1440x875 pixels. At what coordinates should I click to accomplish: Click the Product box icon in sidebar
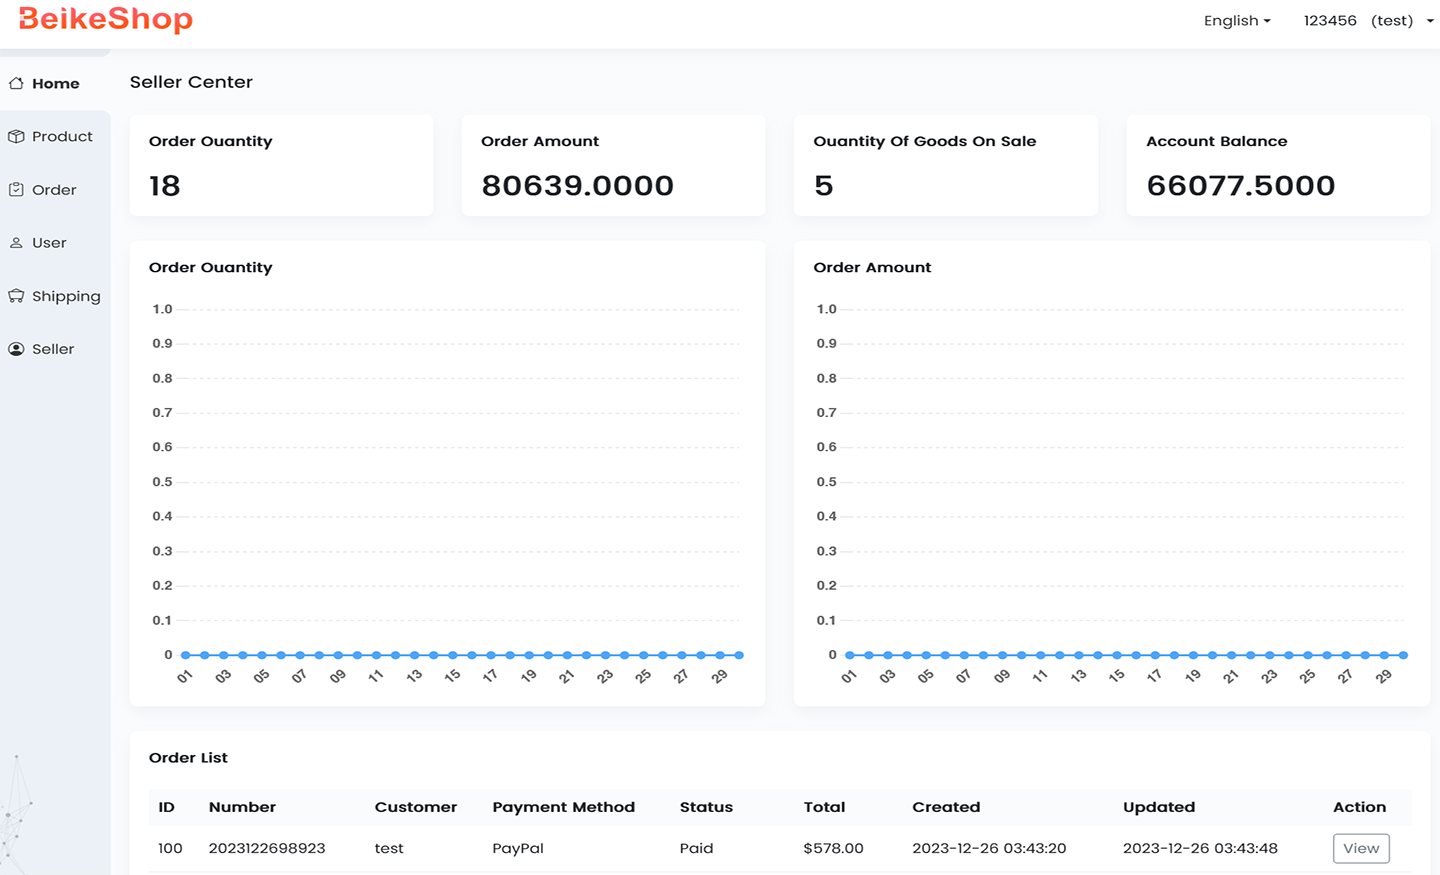(16, 136)
